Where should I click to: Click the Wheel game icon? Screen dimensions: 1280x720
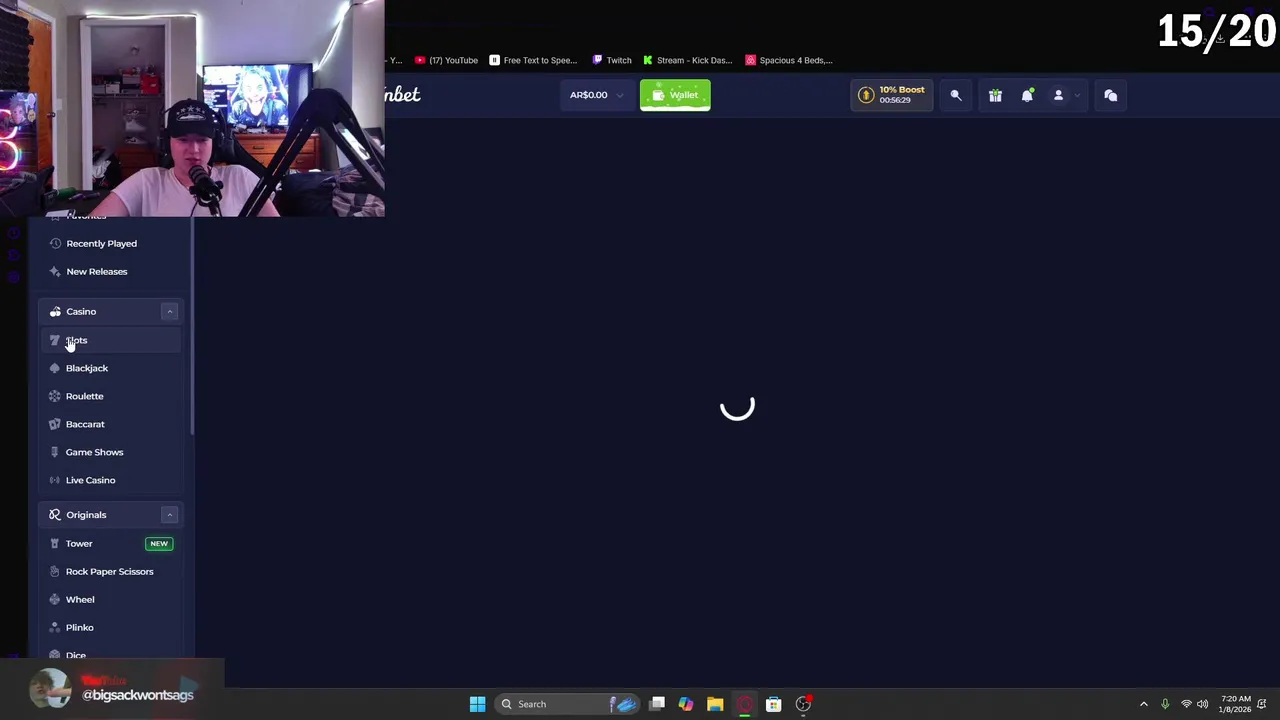pos(55,599)
